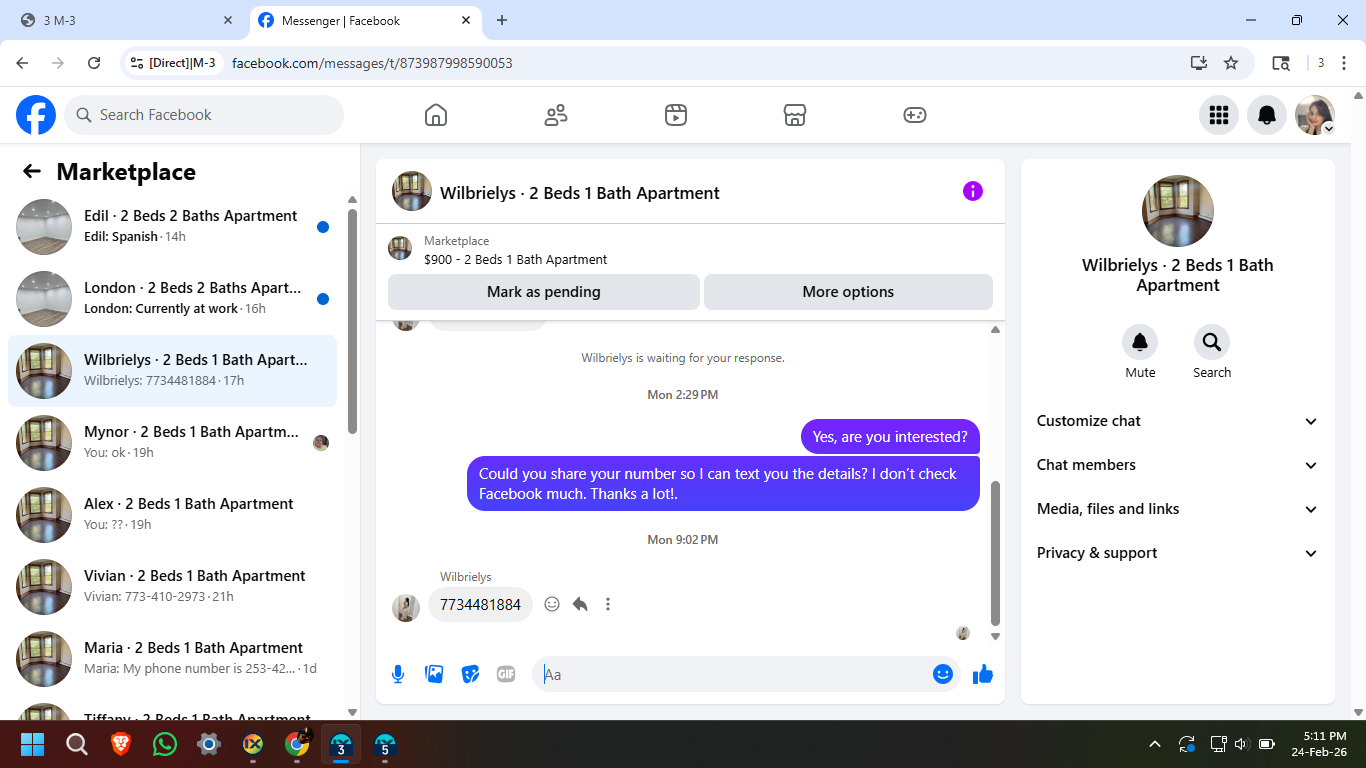The image size is (1366, 768).
Task: Open the Wilbrielys chat header title
Action: 580,193
